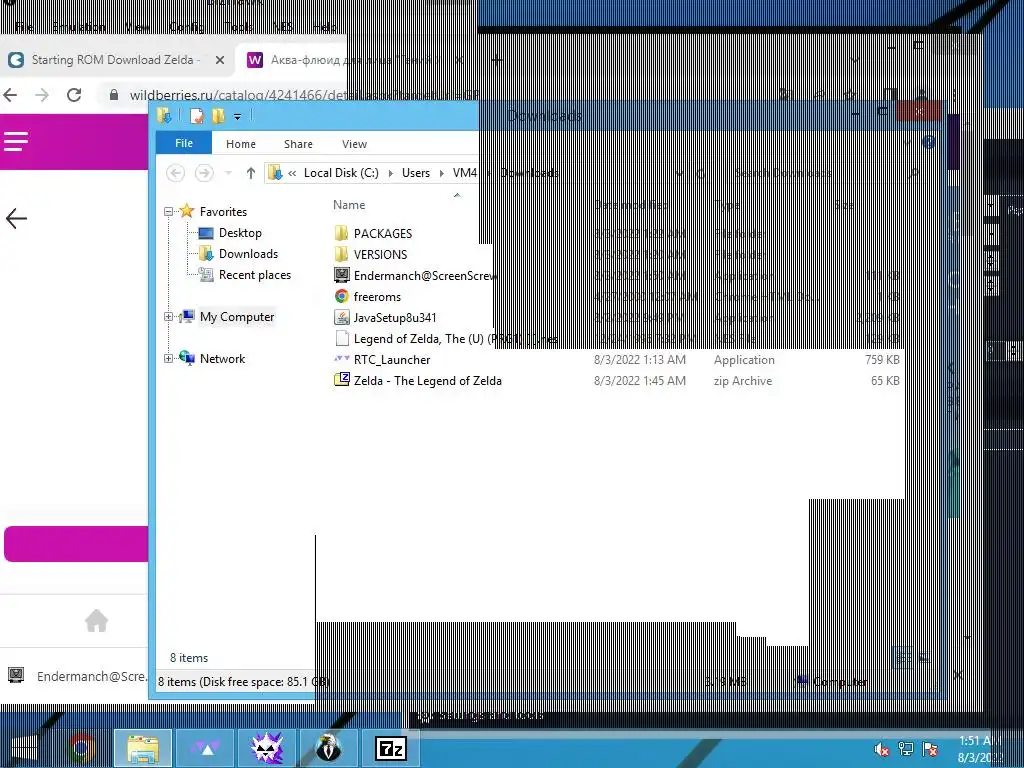Select Network in the navigation pane

[x=222, y=359]
